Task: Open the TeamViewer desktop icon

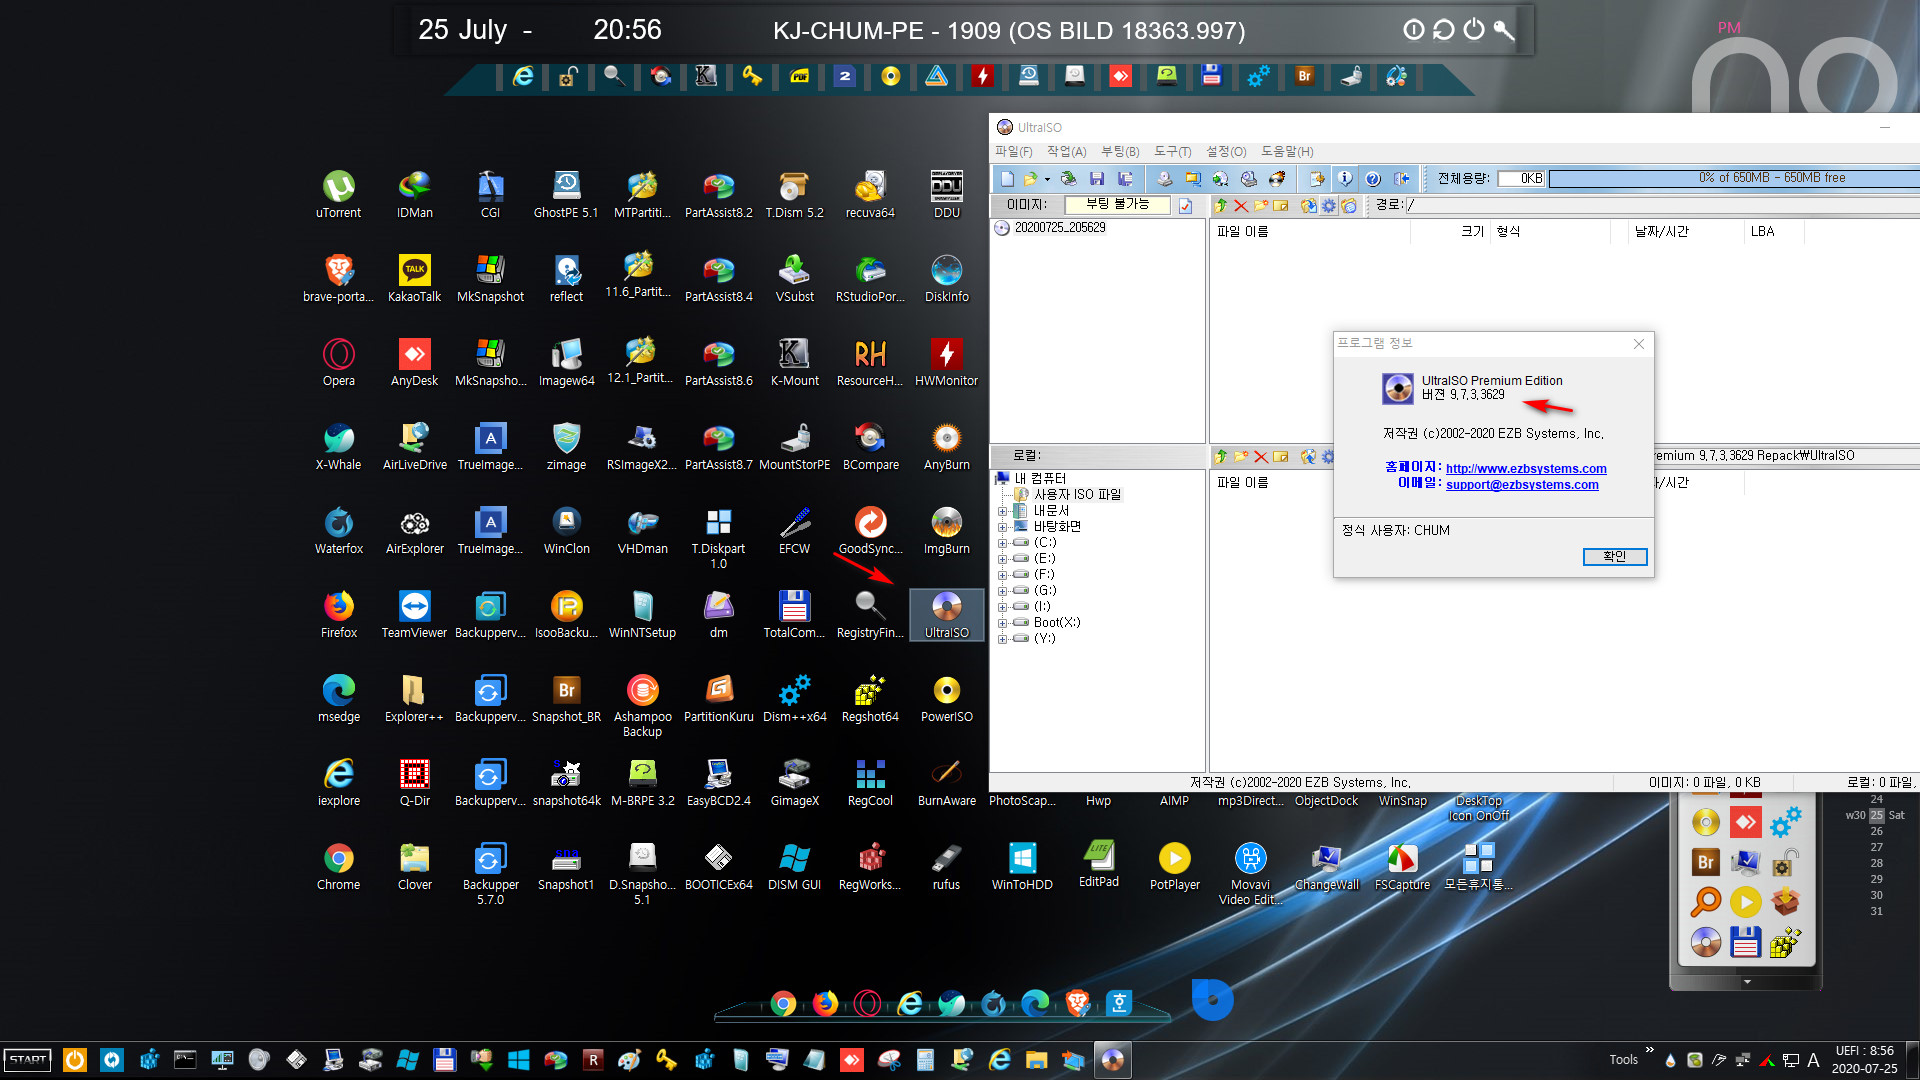Action: tap(414, 615)
